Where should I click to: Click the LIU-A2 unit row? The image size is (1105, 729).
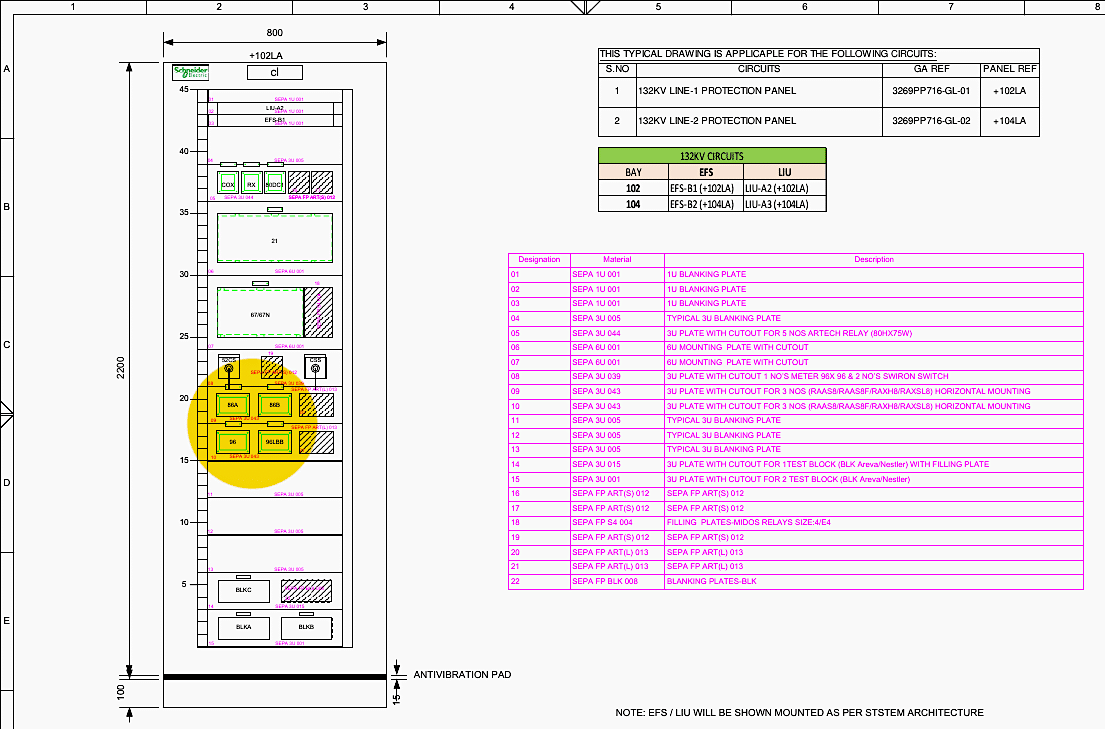(275, 109)
